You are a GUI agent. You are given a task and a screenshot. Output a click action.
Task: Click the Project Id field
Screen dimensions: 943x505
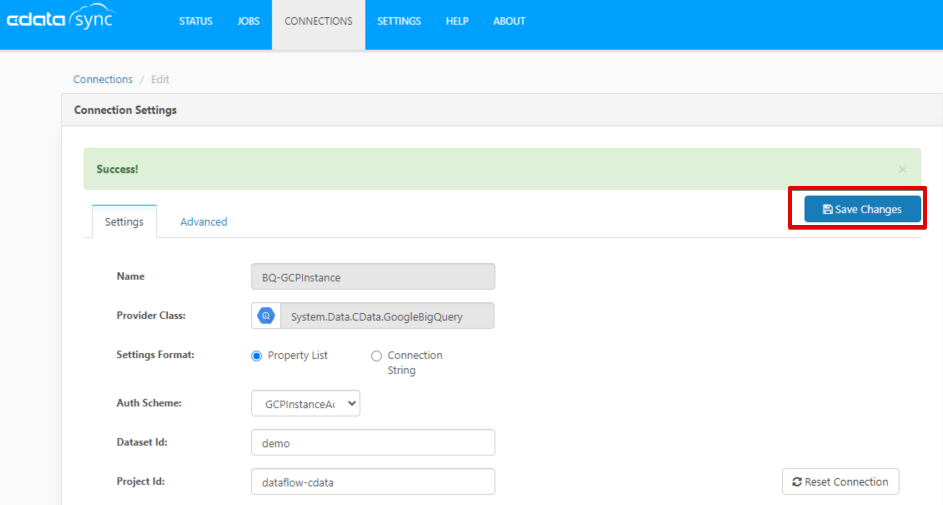[373, 482]
